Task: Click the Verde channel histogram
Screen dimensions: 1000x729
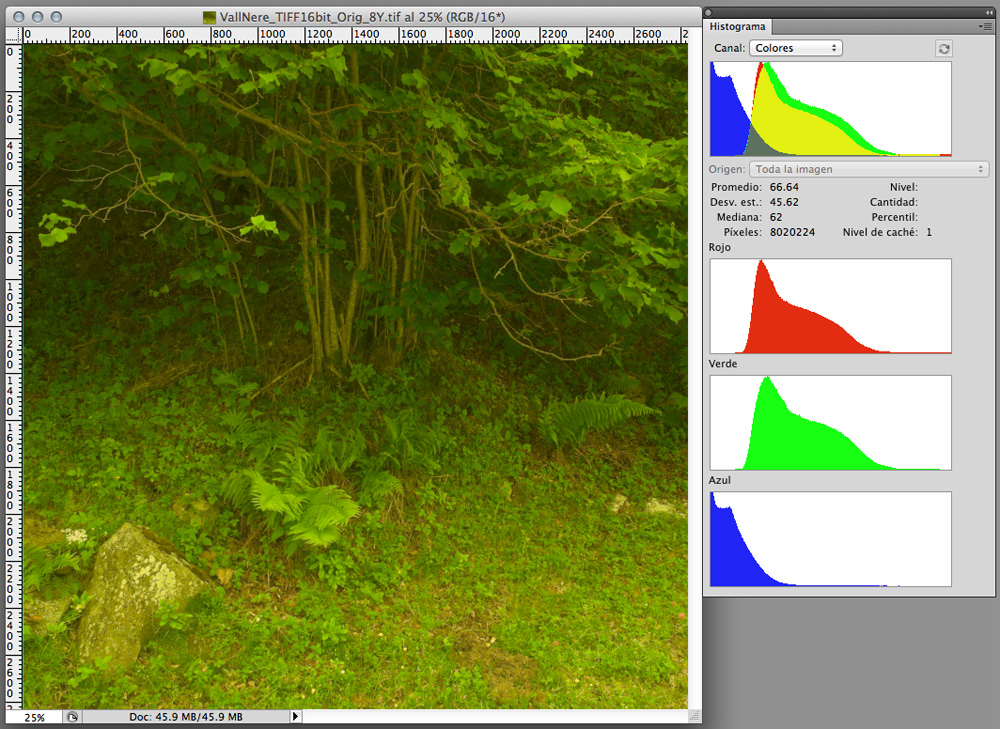Action: point(830,422)
